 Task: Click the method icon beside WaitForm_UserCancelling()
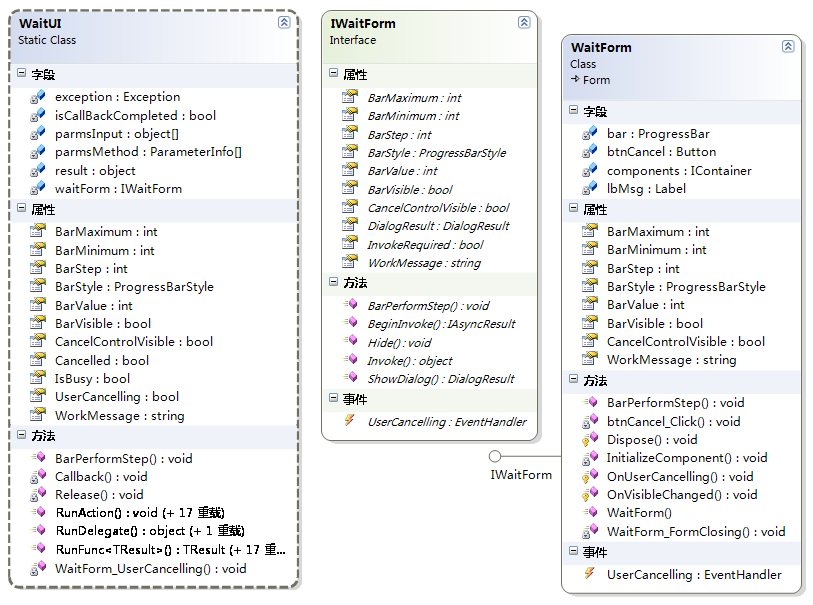38,568
